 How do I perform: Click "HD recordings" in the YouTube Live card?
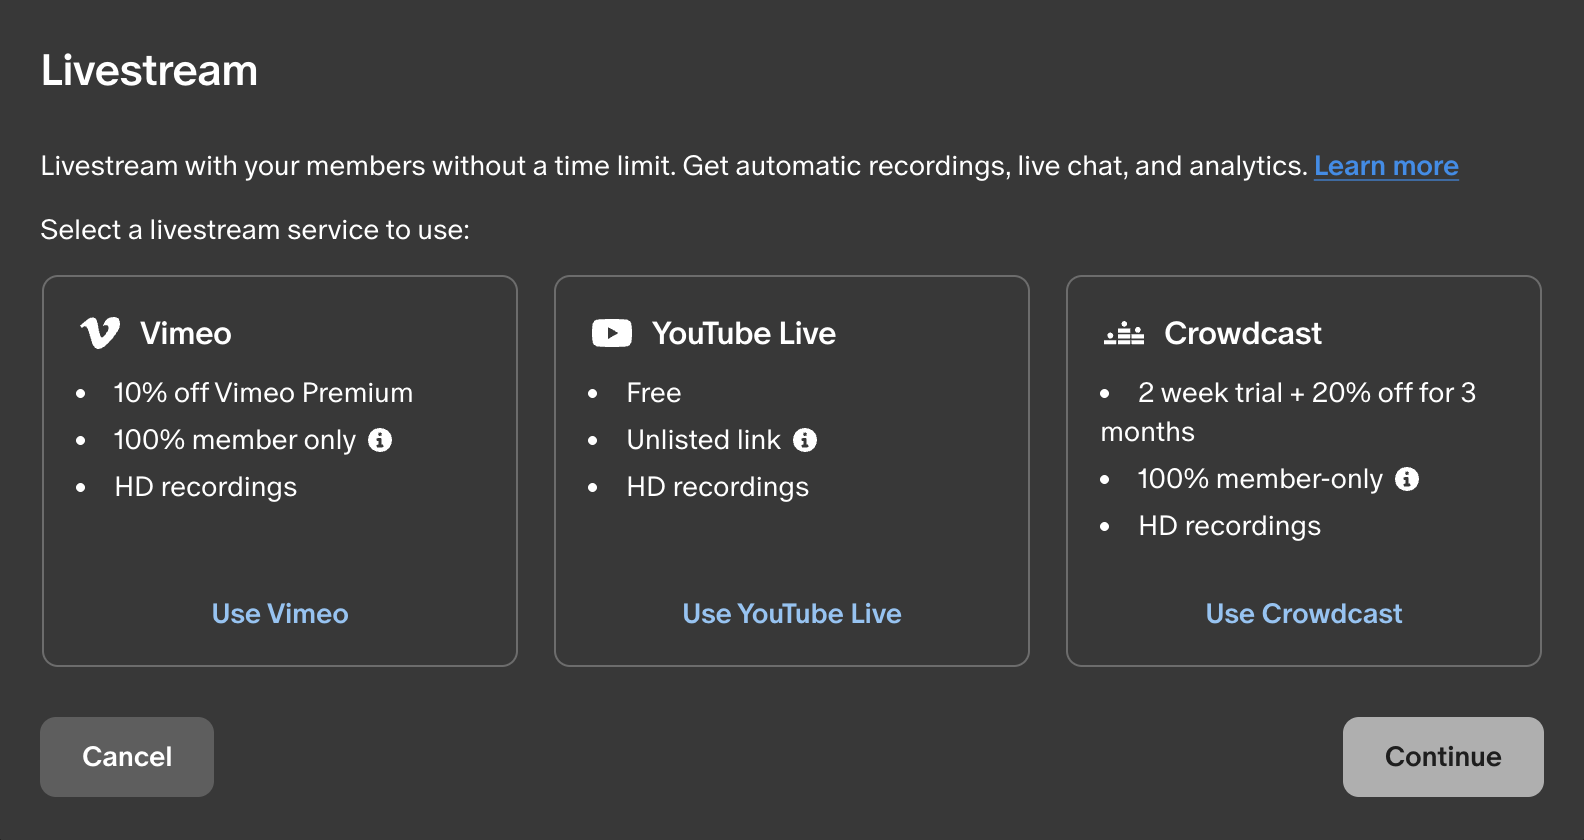718,487
